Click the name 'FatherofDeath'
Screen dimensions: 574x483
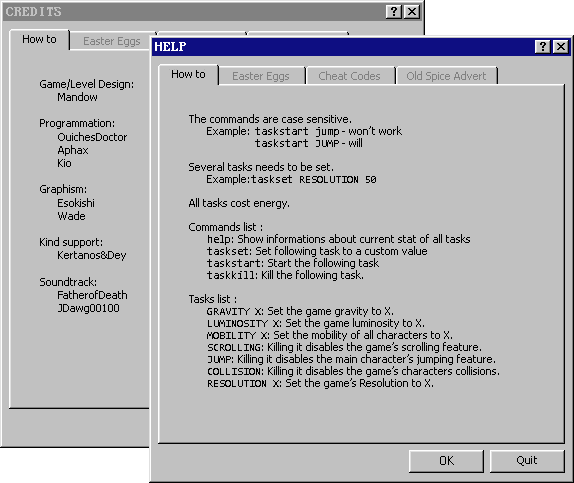92,296
